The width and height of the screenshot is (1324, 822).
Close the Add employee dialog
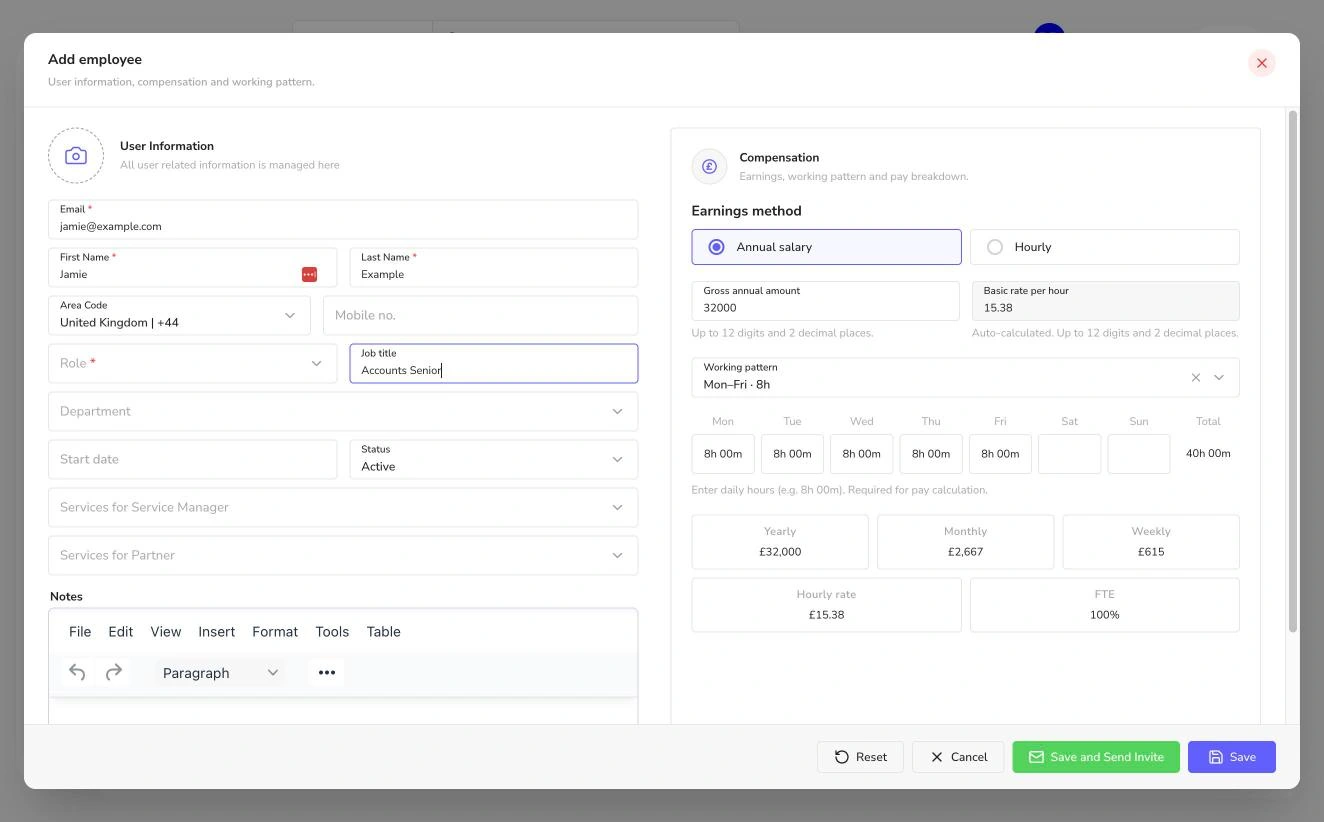(x=1262, y=63)
